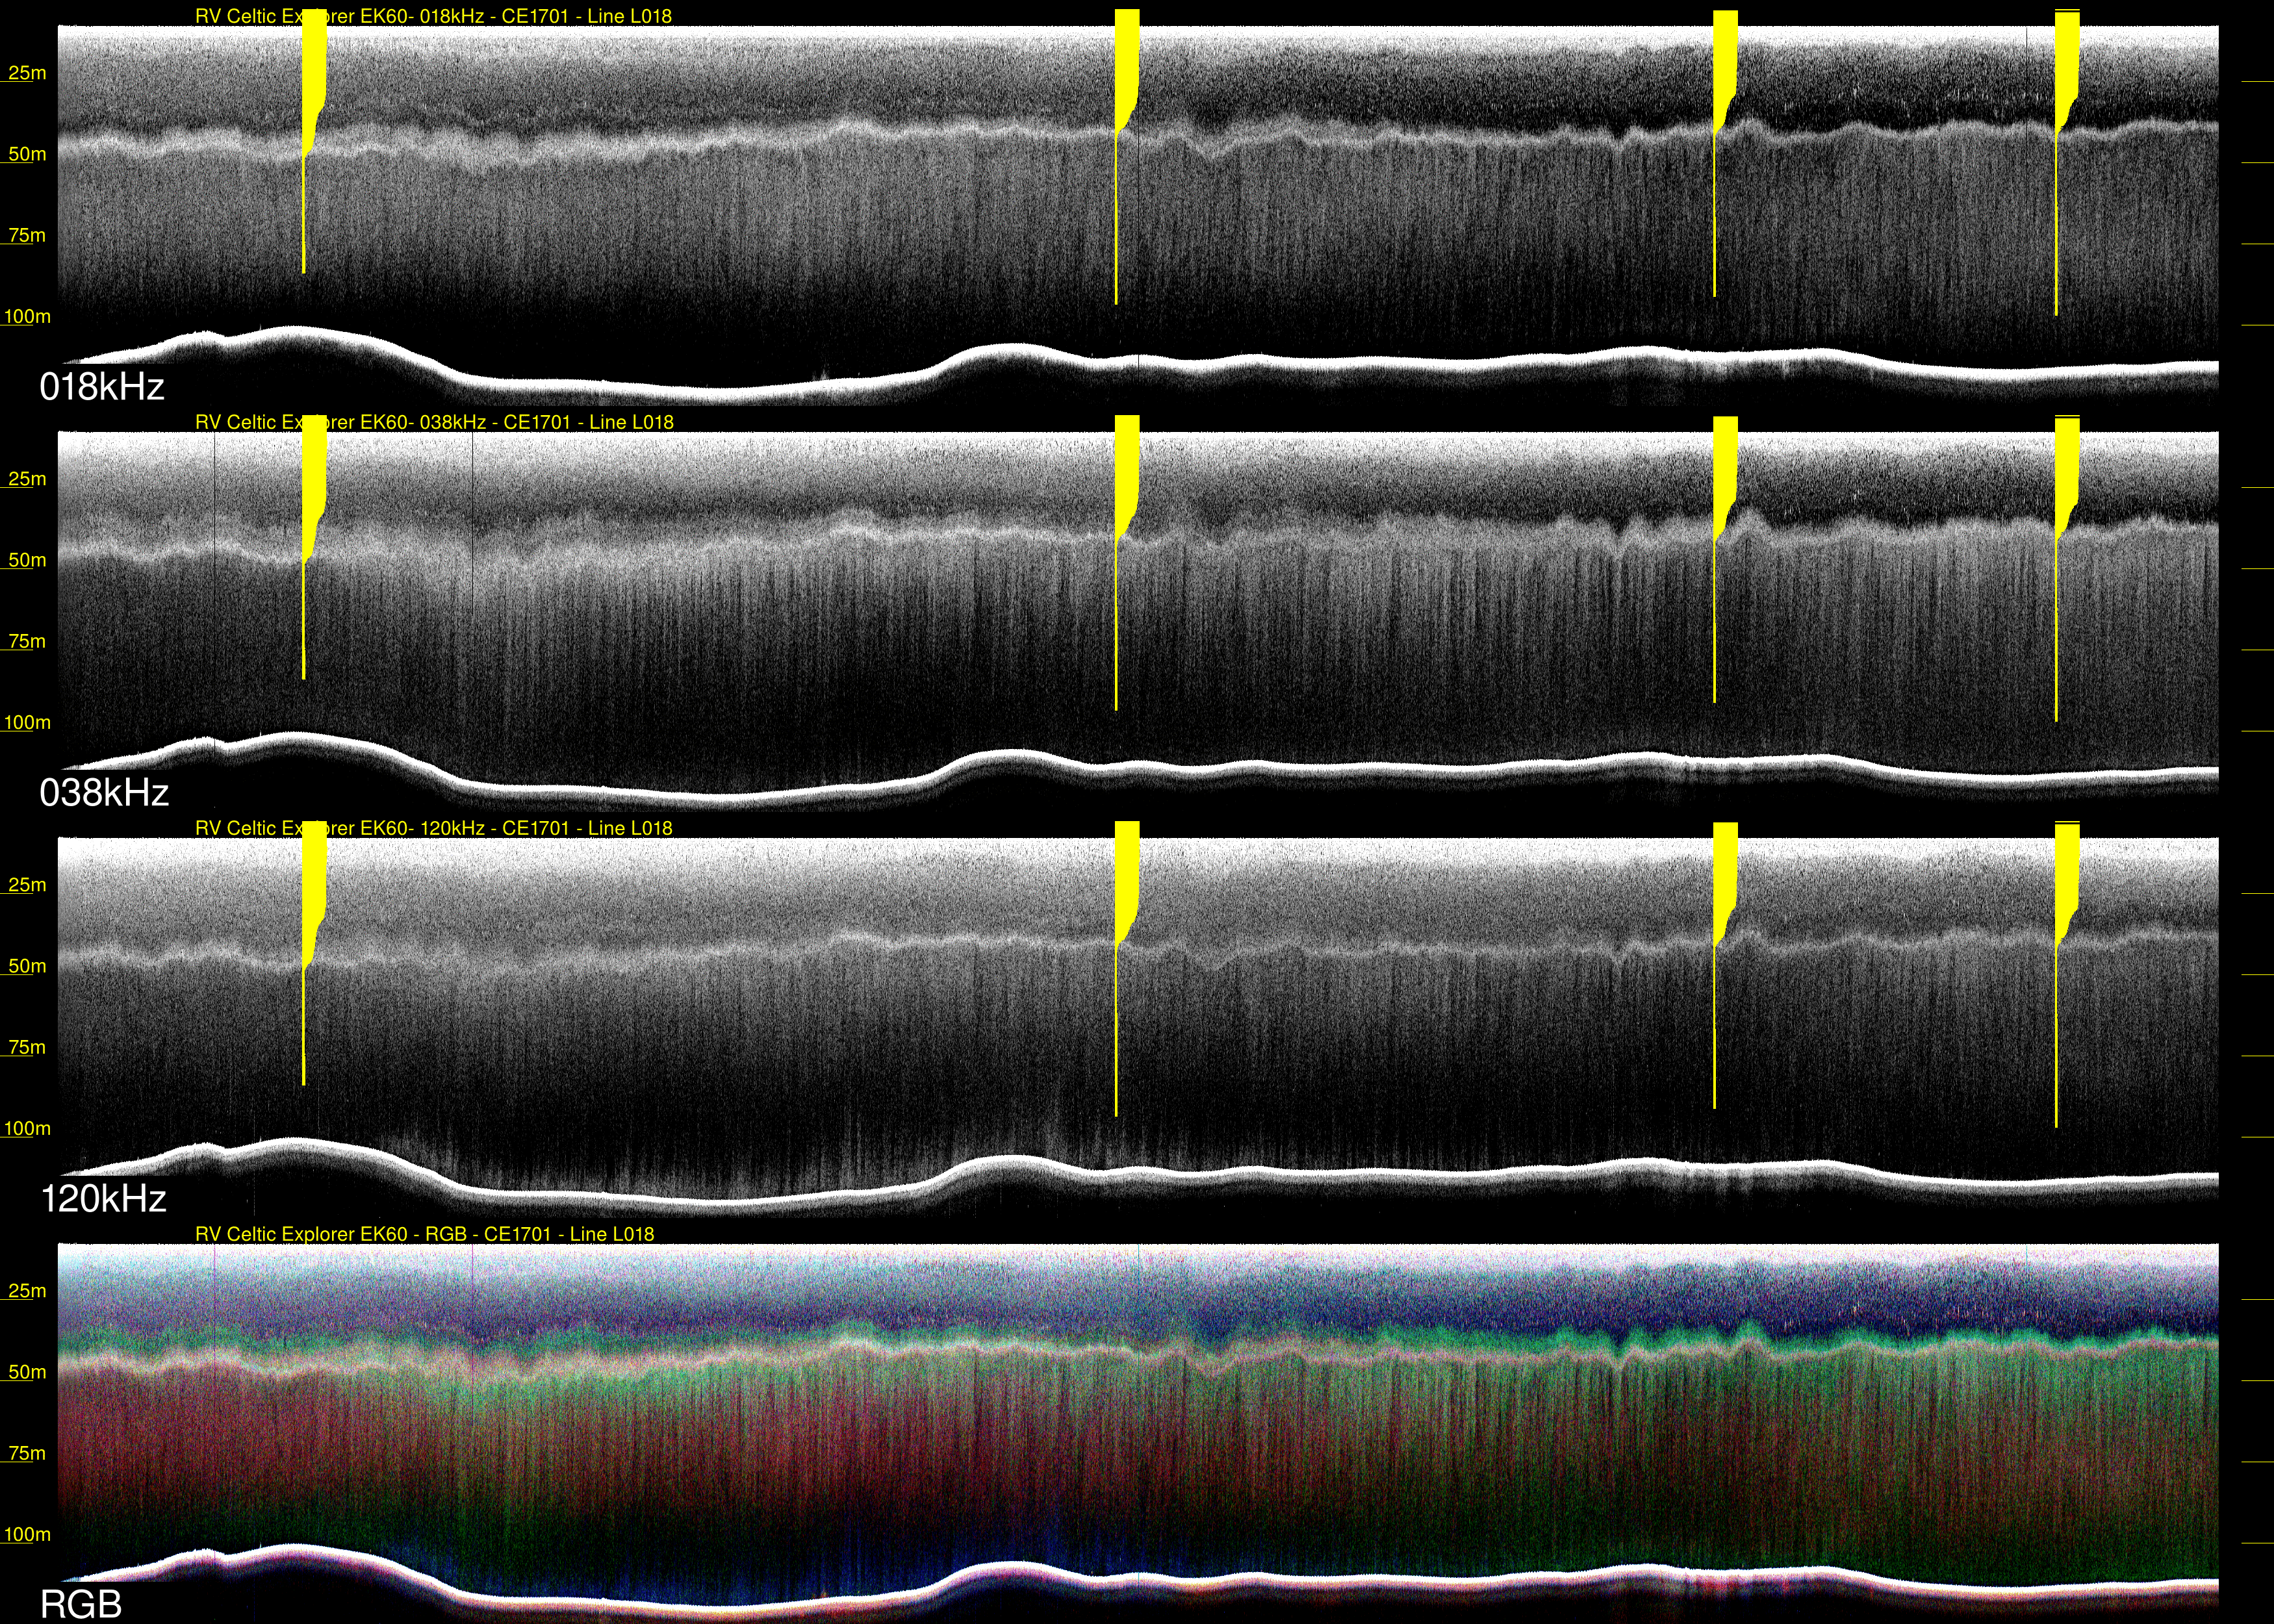Click the large 120kHz frequency label
The height and width of the screenshot is (1624, 2274).
pos(104,1198)
